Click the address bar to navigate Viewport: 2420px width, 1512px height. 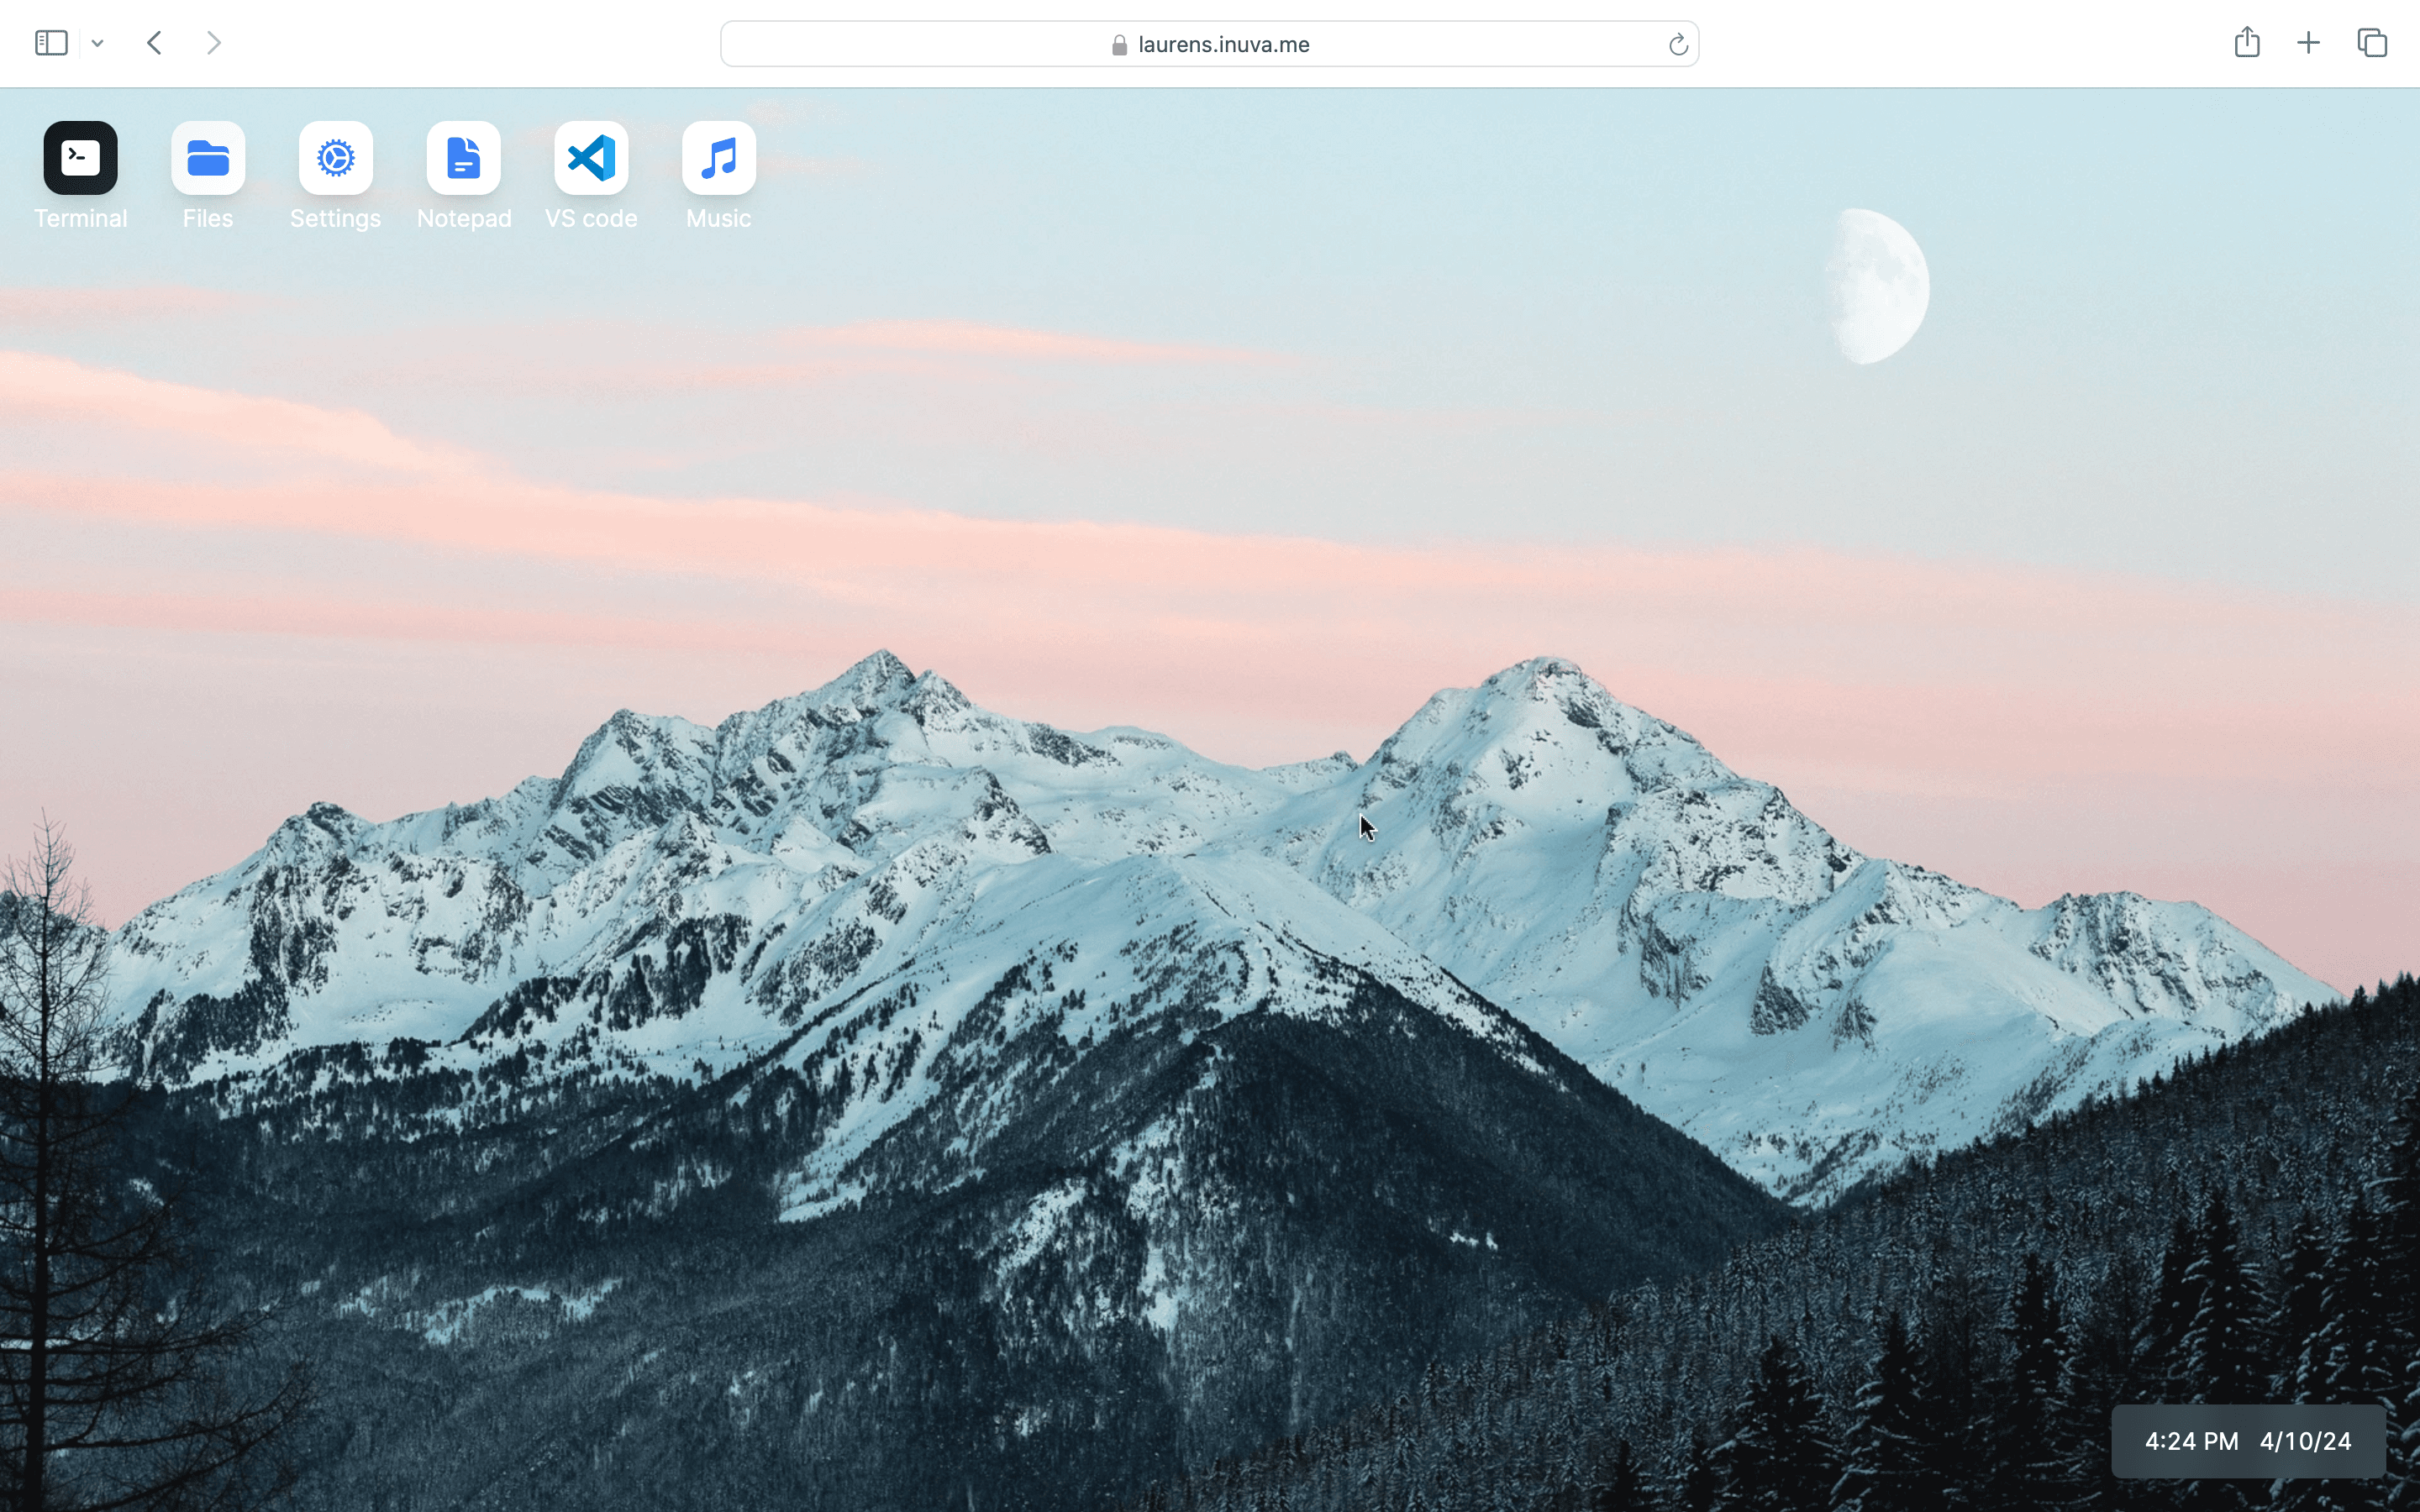[x=1209, y=44]
